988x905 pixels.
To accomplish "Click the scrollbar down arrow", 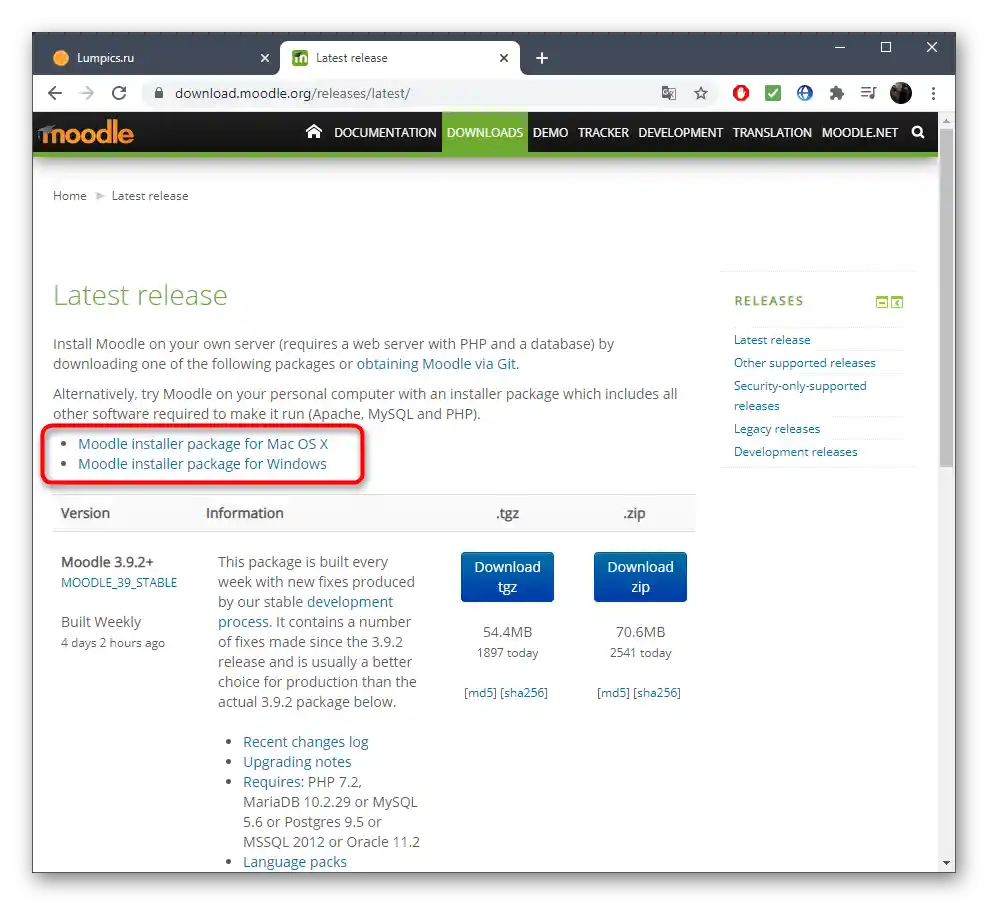I will (946, 863).
